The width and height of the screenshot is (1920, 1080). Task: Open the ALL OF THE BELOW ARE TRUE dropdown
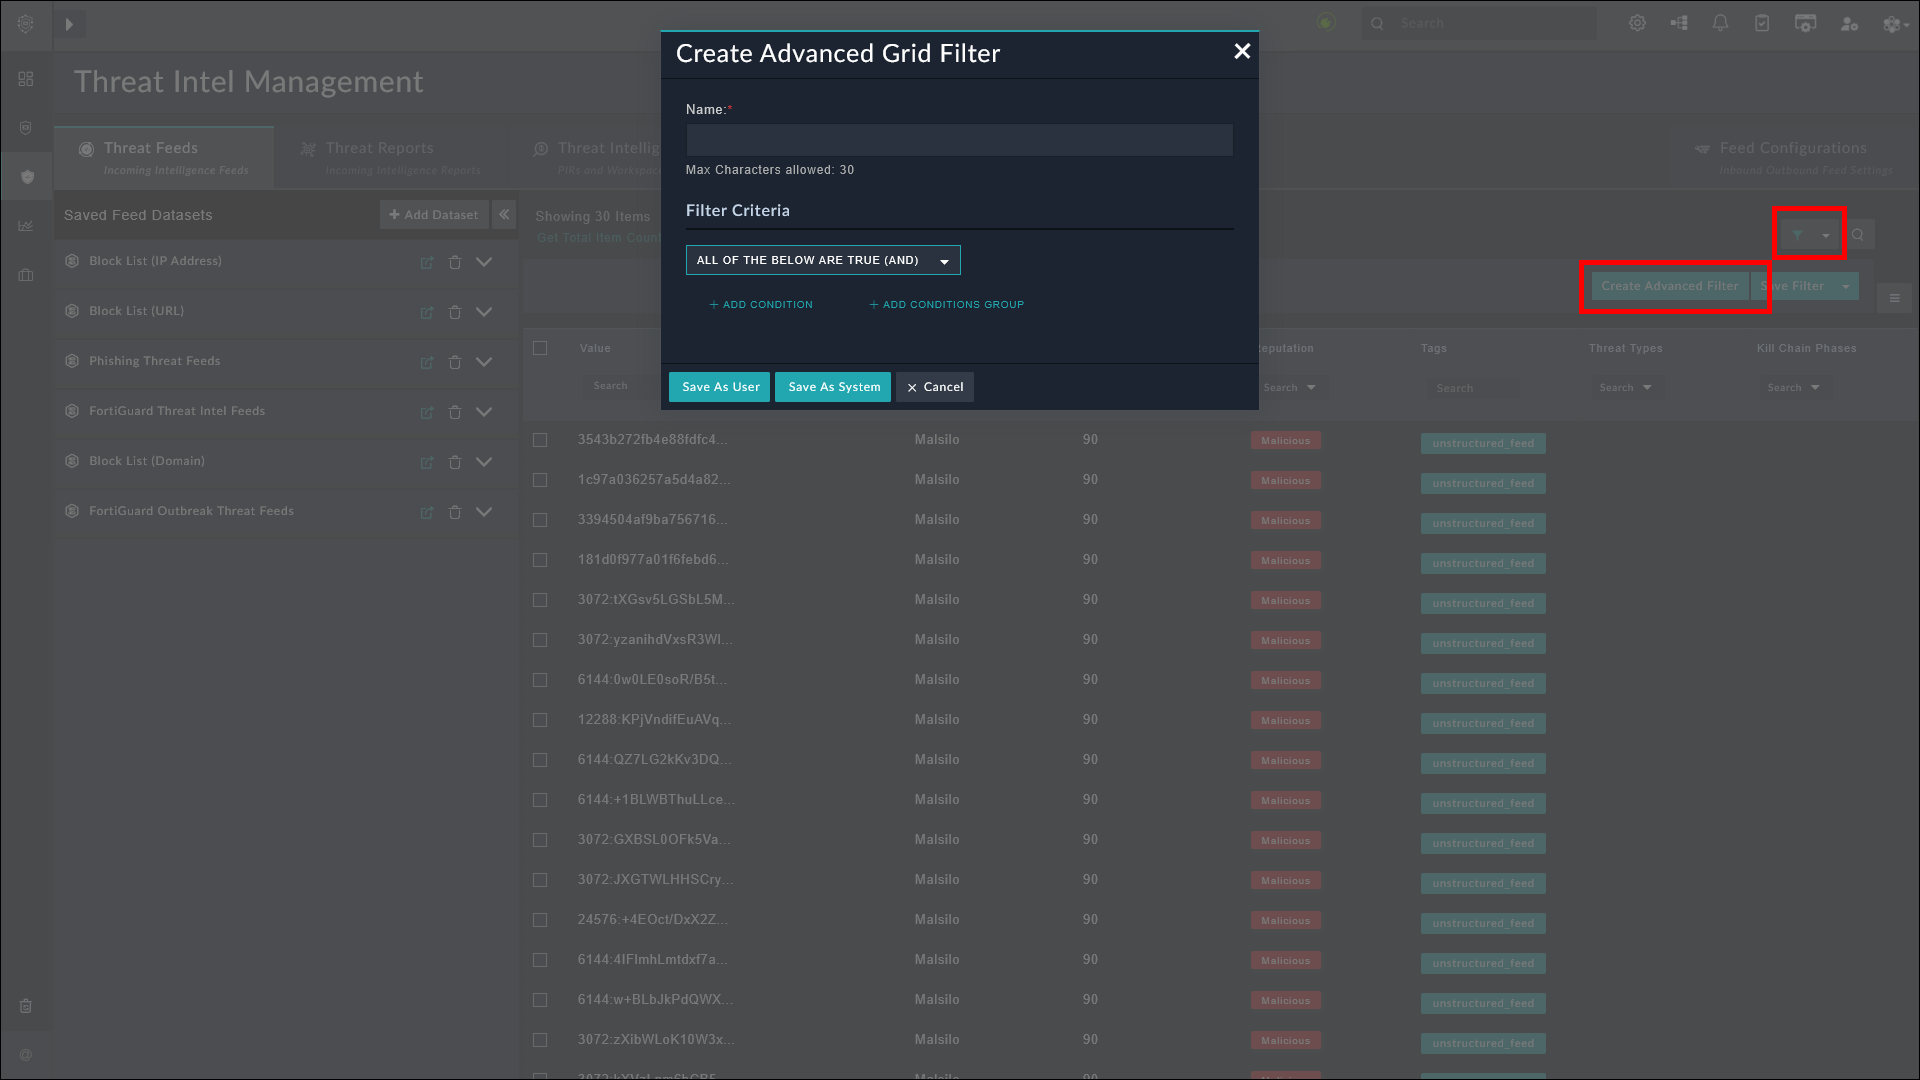[x=822, y=260]
